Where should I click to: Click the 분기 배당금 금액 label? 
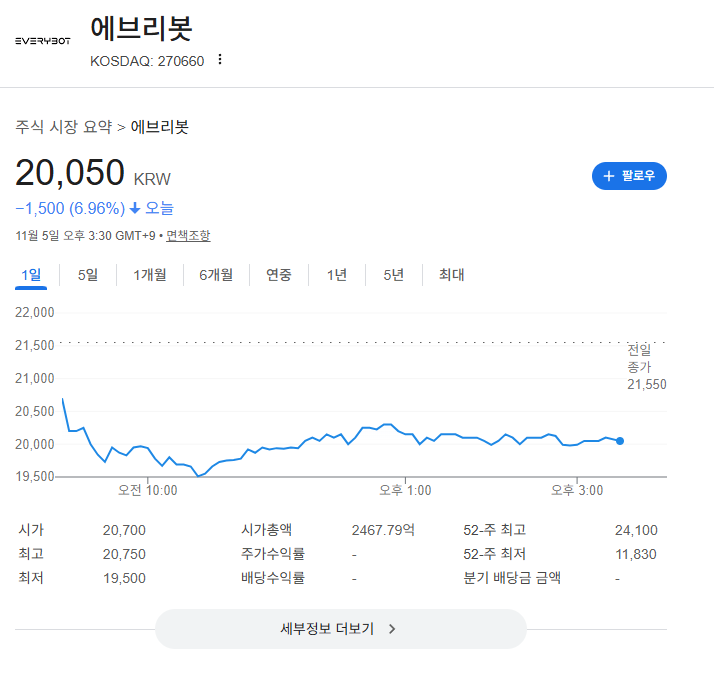(512, 578)
